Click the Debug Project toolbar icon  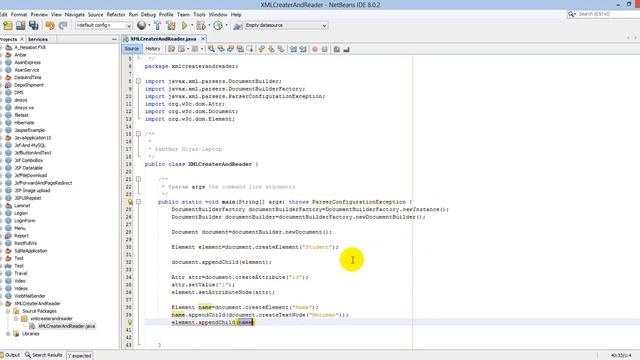coord(200,25)
